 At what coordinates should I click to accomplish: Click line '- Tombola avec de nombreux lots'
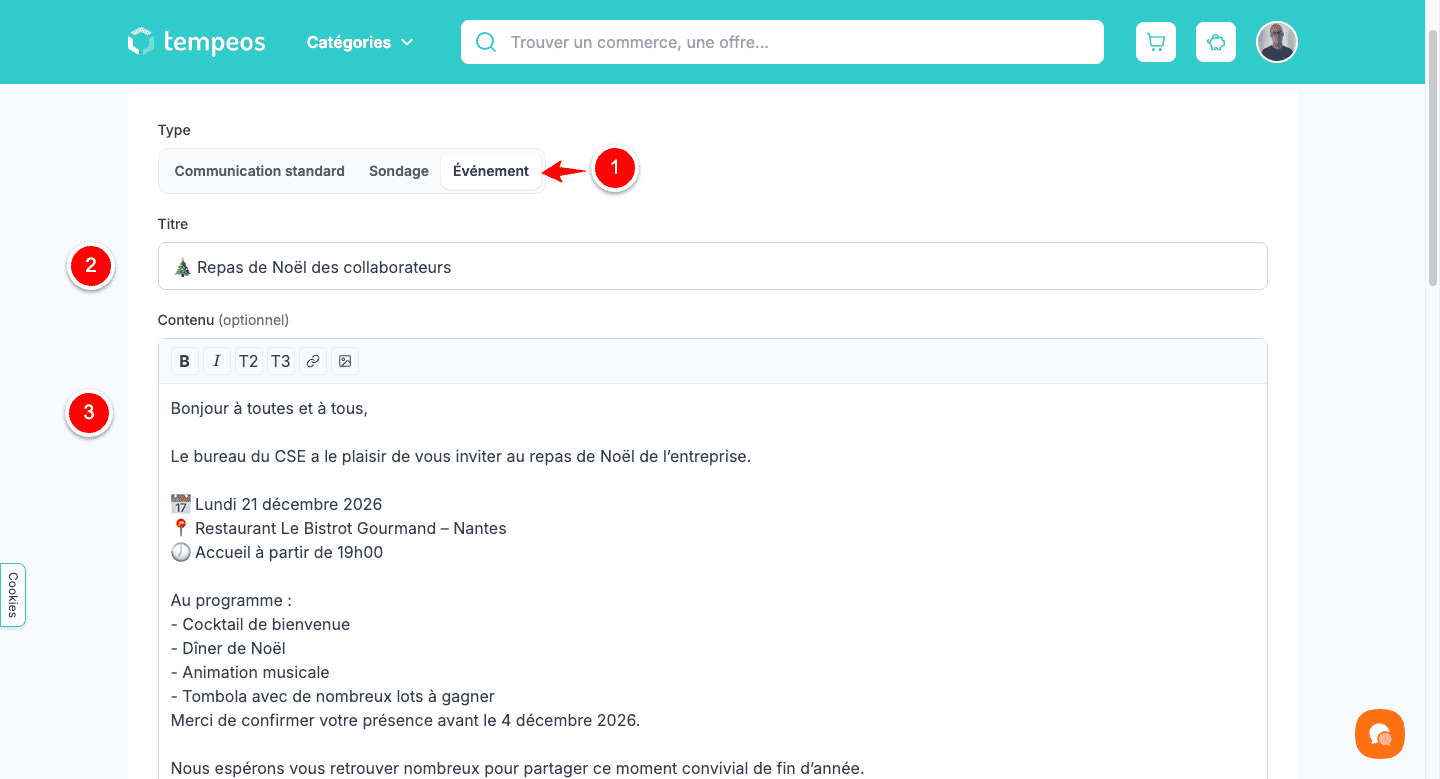pyautogui.click(x=333, y=696)
